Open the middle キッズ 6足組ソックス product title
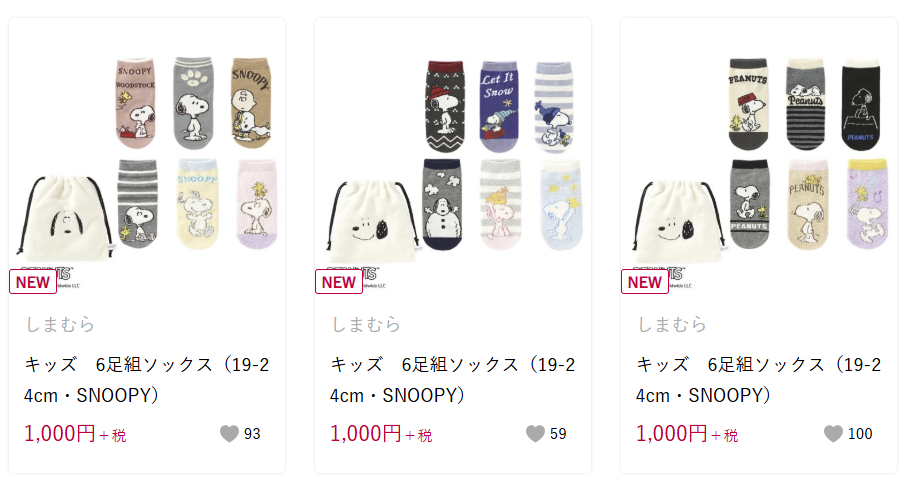 [453, 380]
